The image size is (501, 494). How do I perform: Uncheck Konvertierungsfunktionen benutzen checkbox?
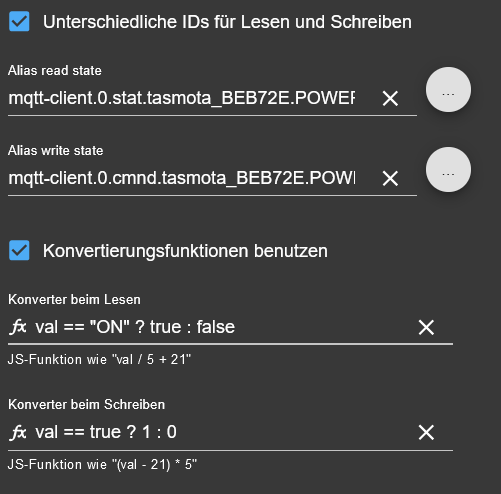tap(19, 250)
